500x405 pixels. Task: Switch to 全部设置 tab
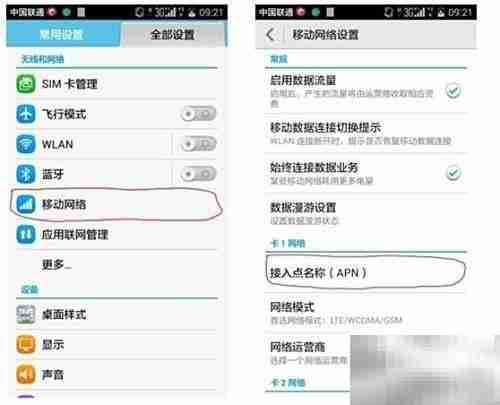pos(173,34)
